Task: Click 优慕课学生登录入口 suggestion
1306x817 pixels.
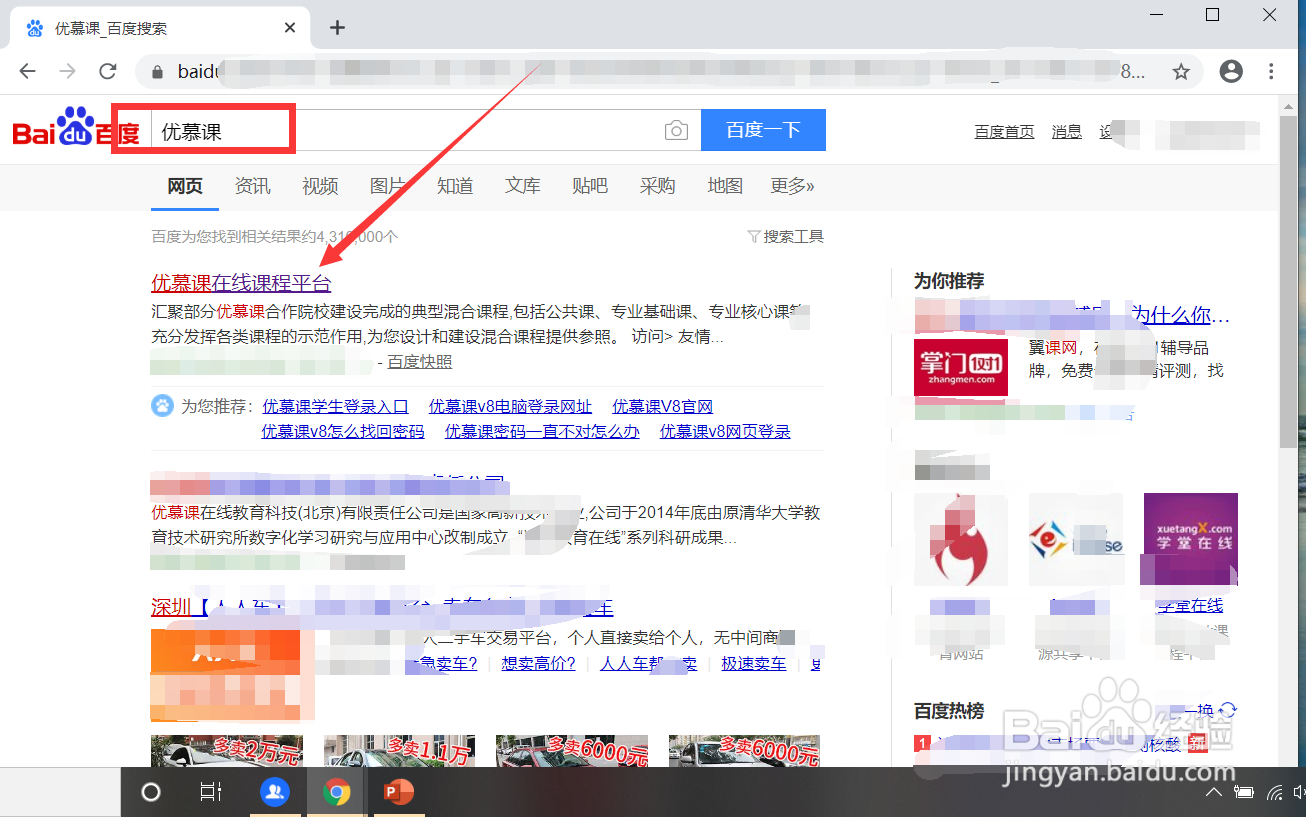Action: point(335,407)
